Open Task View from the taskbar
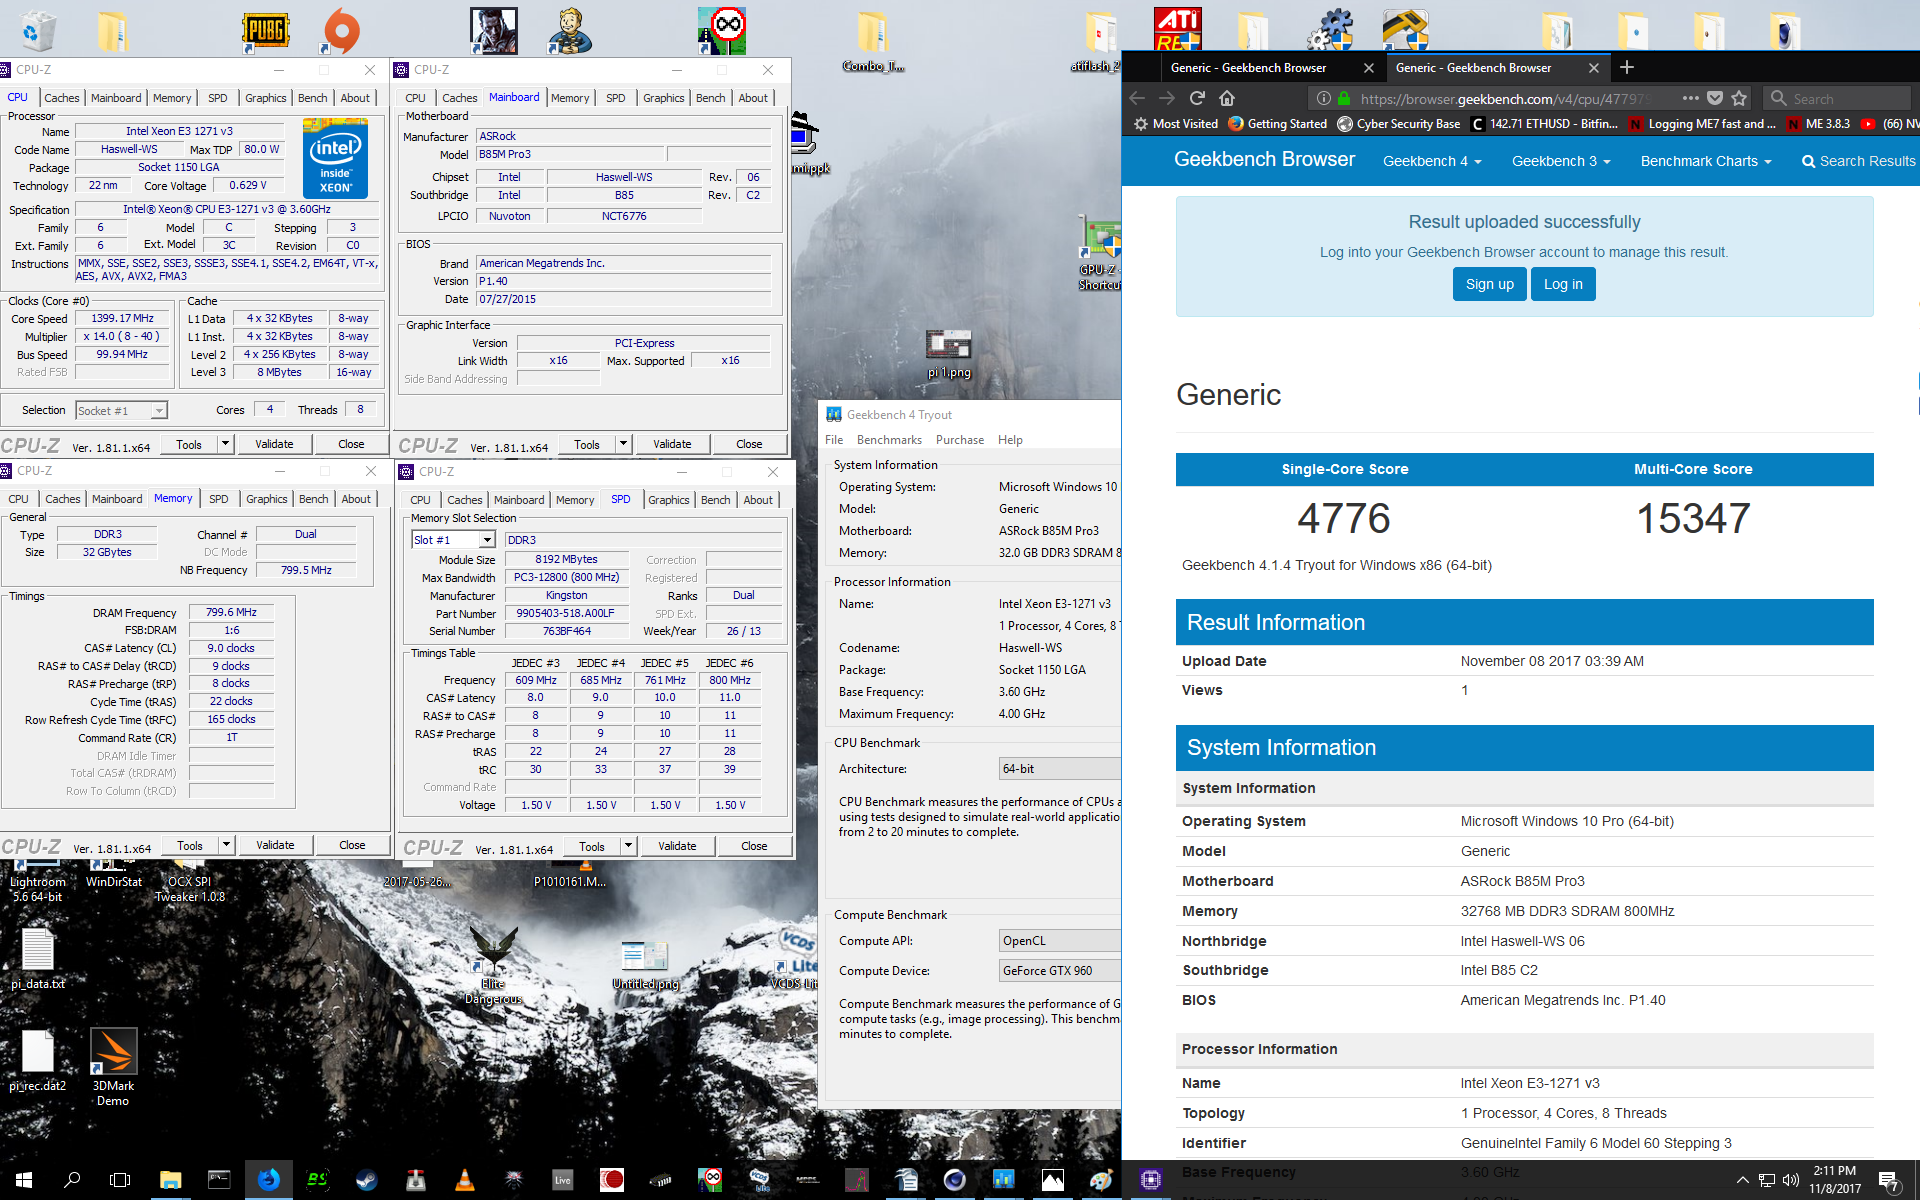 tap(120, 1180)
